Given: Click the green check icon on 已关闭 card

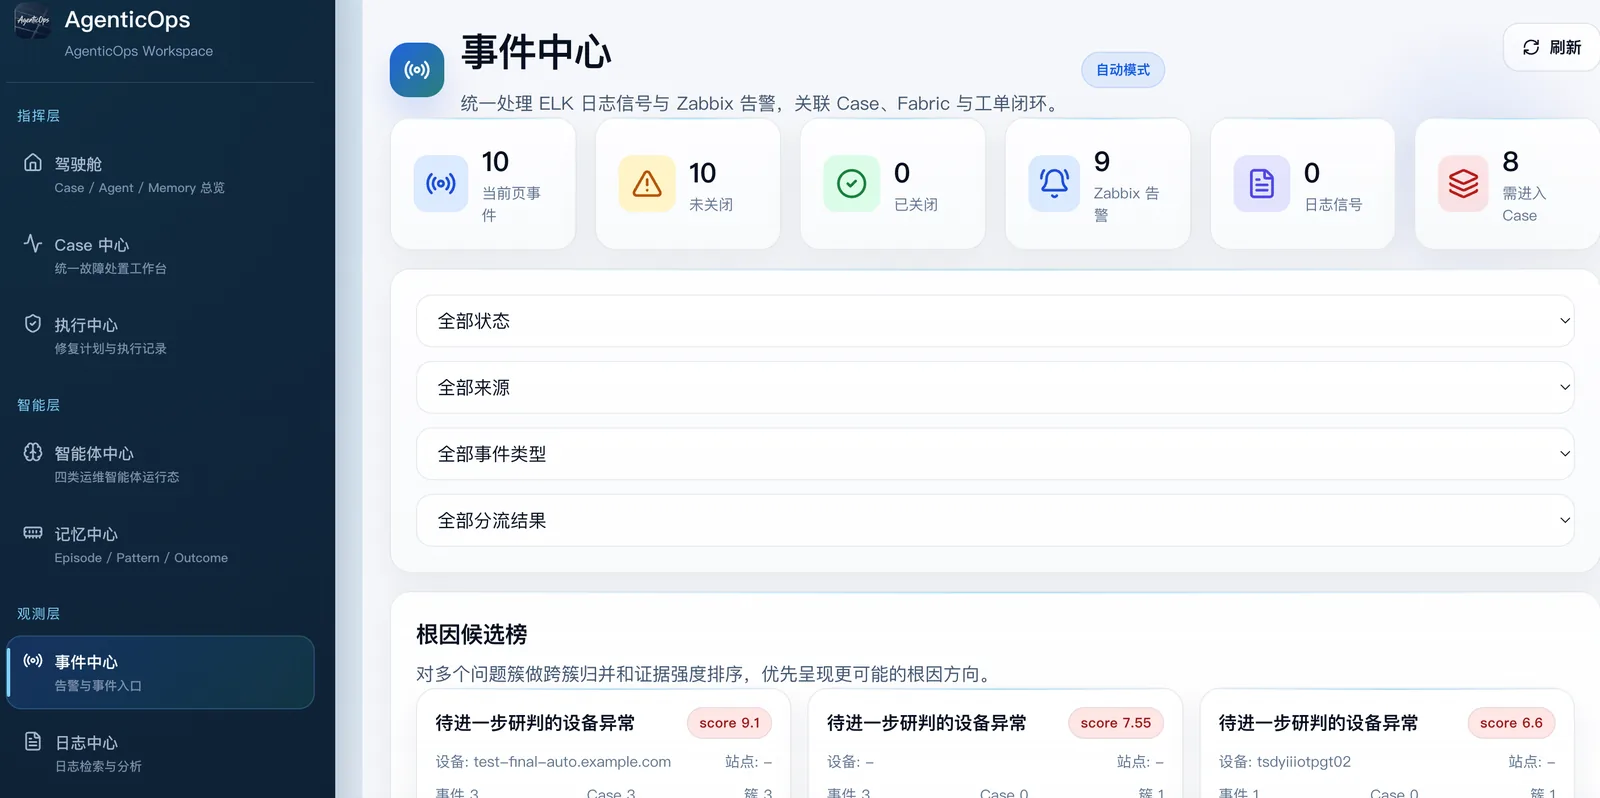Looking at the screenshot, I should [851, 184].
